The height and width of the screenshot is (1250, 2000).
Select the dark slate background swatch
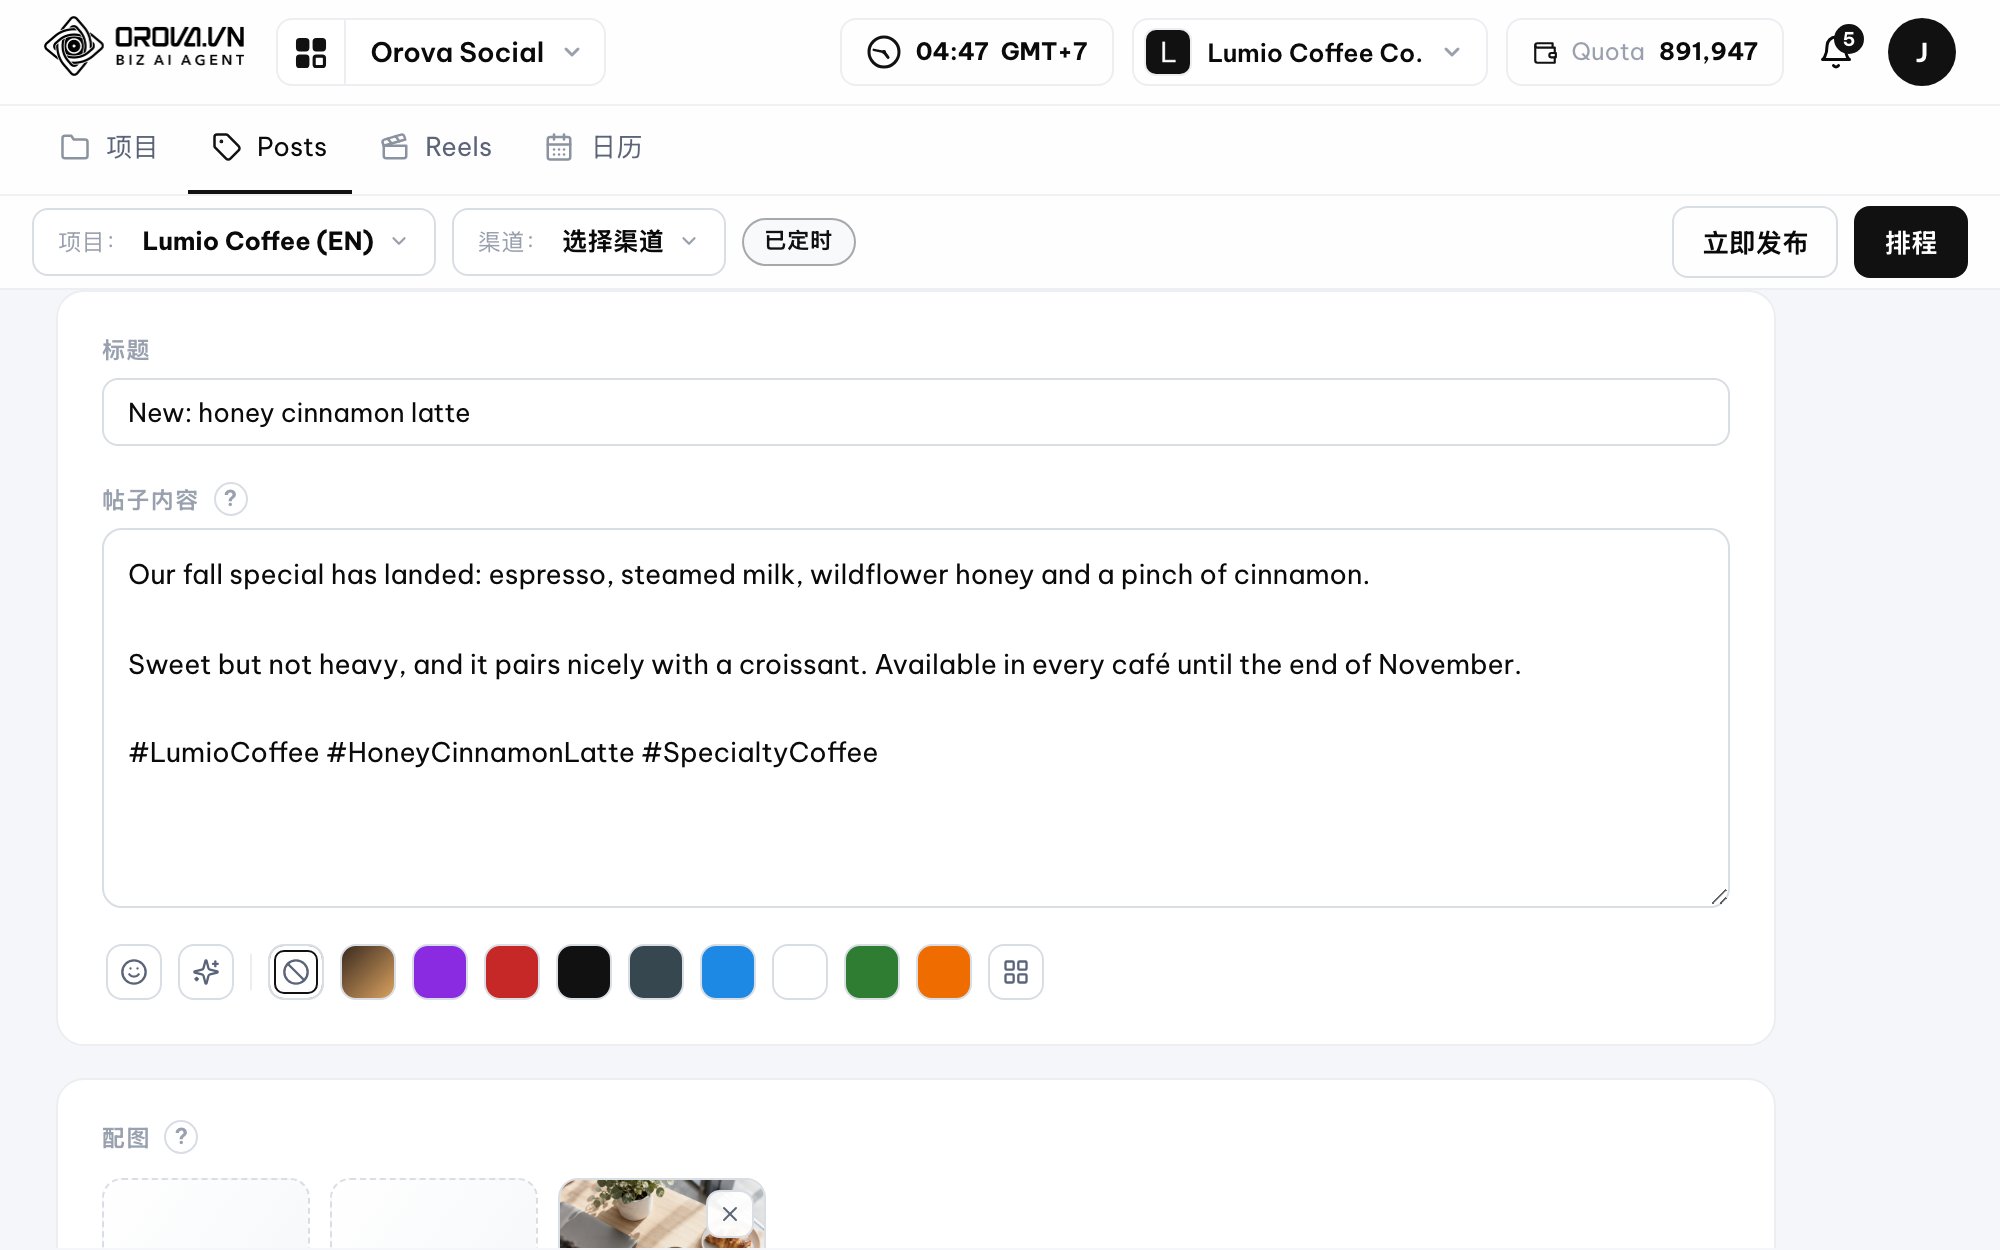[656, 972]
